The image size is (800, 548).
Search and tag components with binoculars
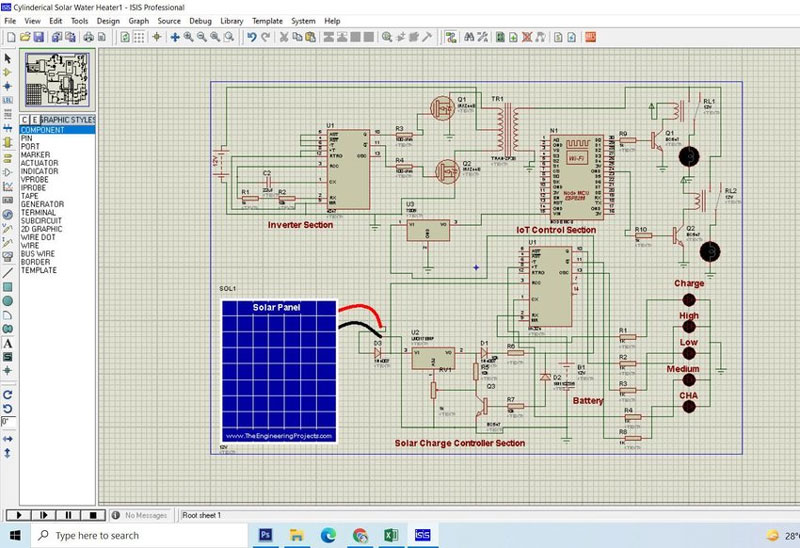469,37
